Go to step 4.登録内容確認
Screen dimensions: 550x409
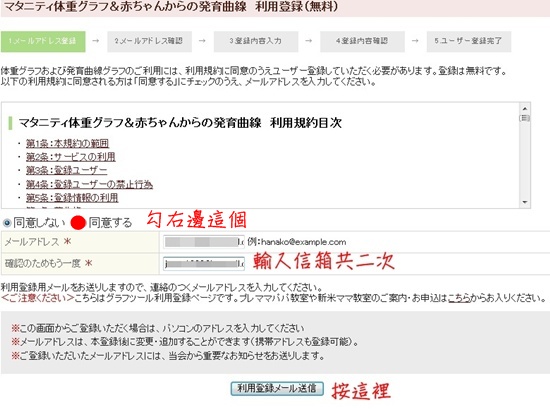coord(362,41)
